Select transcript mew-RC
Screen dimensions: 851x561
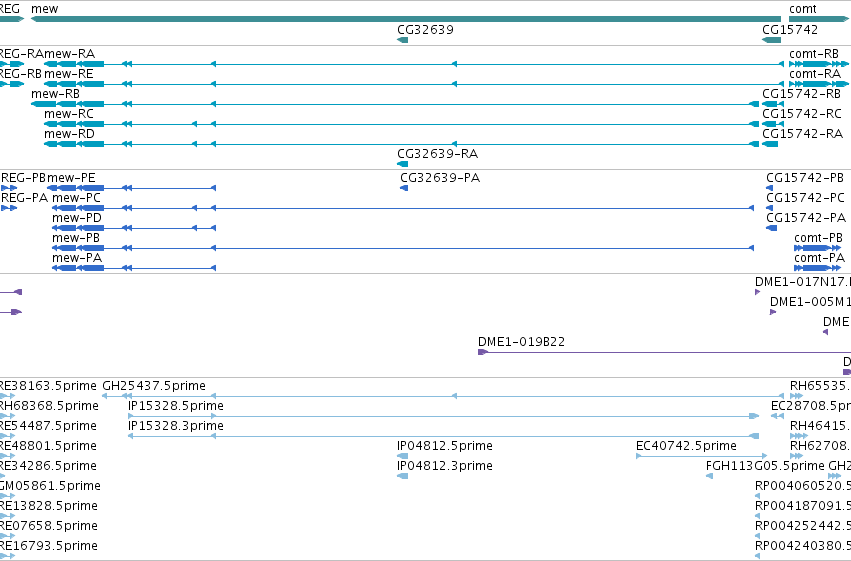[x=402, y=124]
